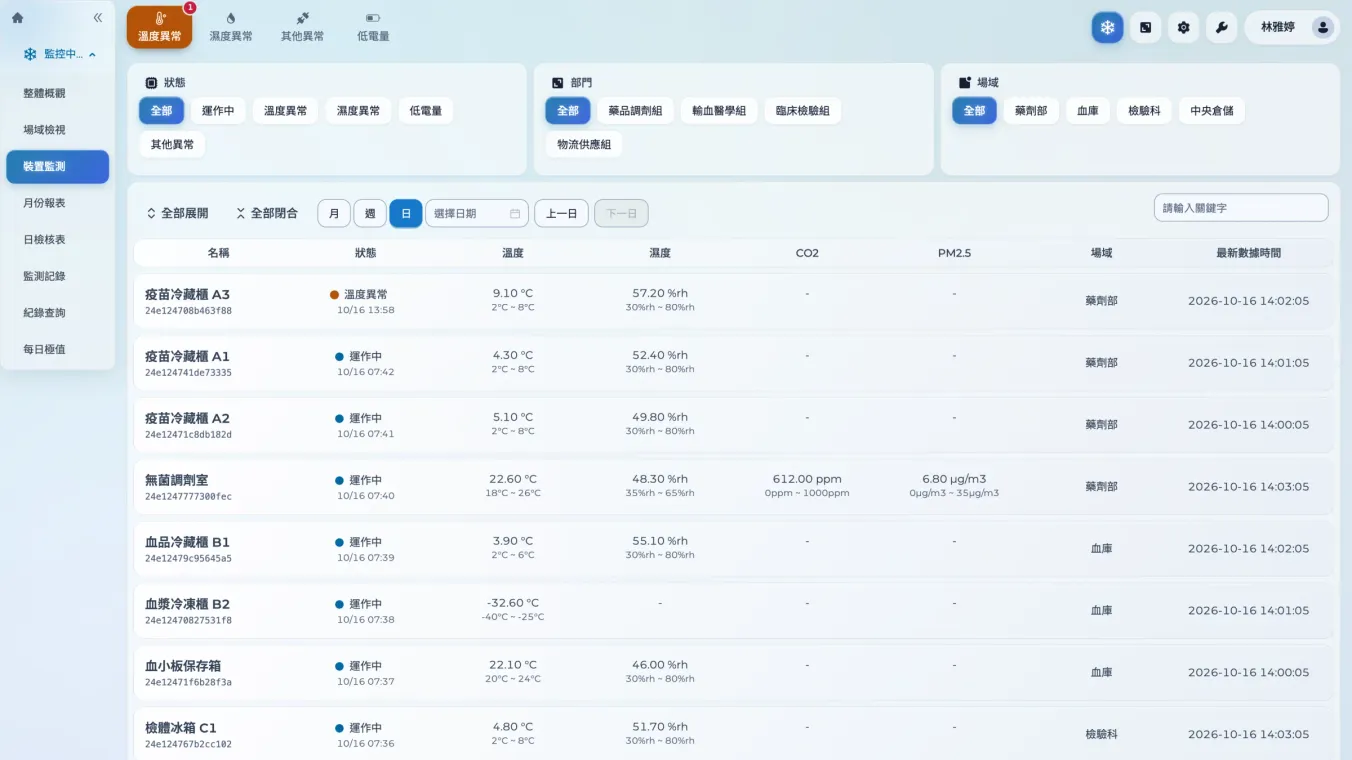Switch to 週 view
The image size is (1352, 760).
coord(370,213)
